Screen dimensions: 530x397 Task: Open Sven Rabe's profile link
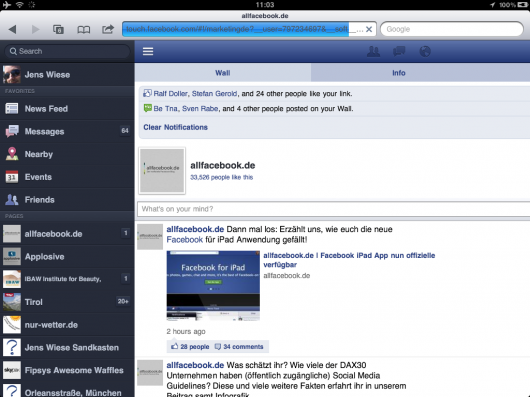pos(200,108)
